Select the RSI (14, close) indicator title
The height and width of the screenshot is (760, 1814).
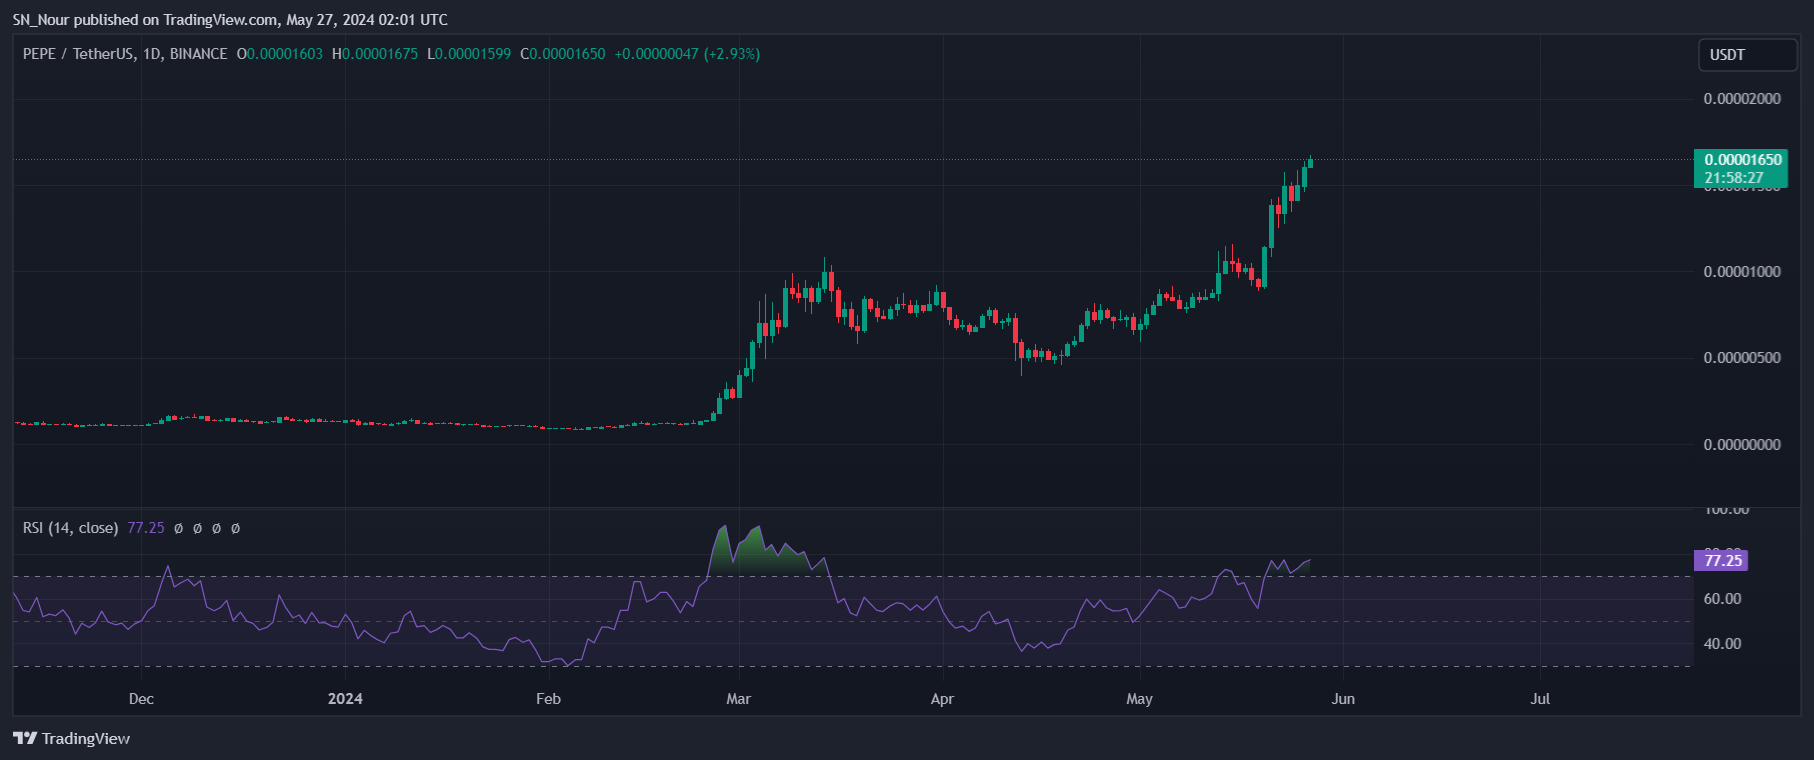coord(70,528)
